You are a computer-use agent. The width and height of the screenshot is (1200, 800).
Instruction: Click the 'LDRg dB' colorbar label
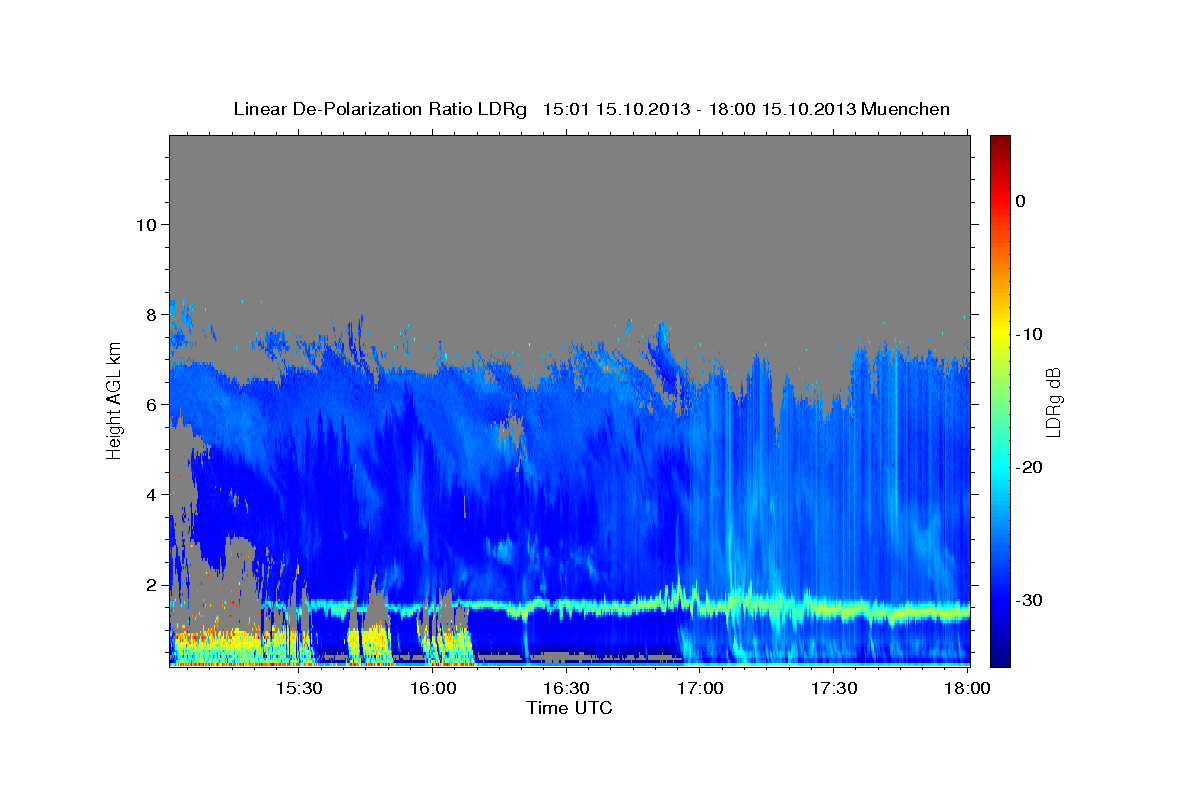click(1053, 402)
